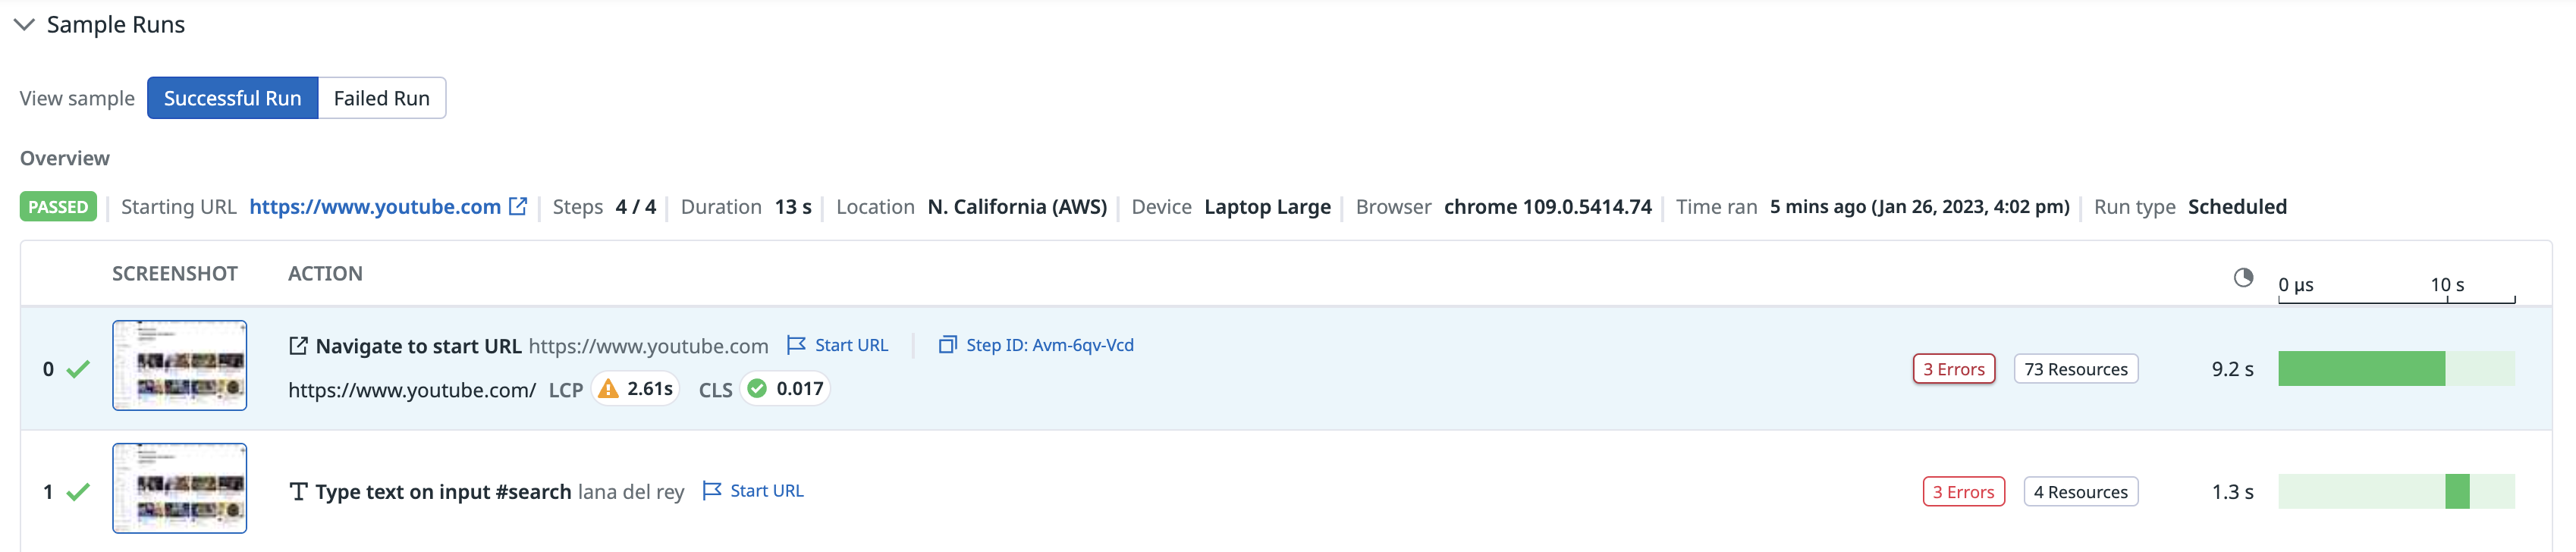
Task: Open the 3 Errors badge in step 1
Action: tap(1963, 492)
